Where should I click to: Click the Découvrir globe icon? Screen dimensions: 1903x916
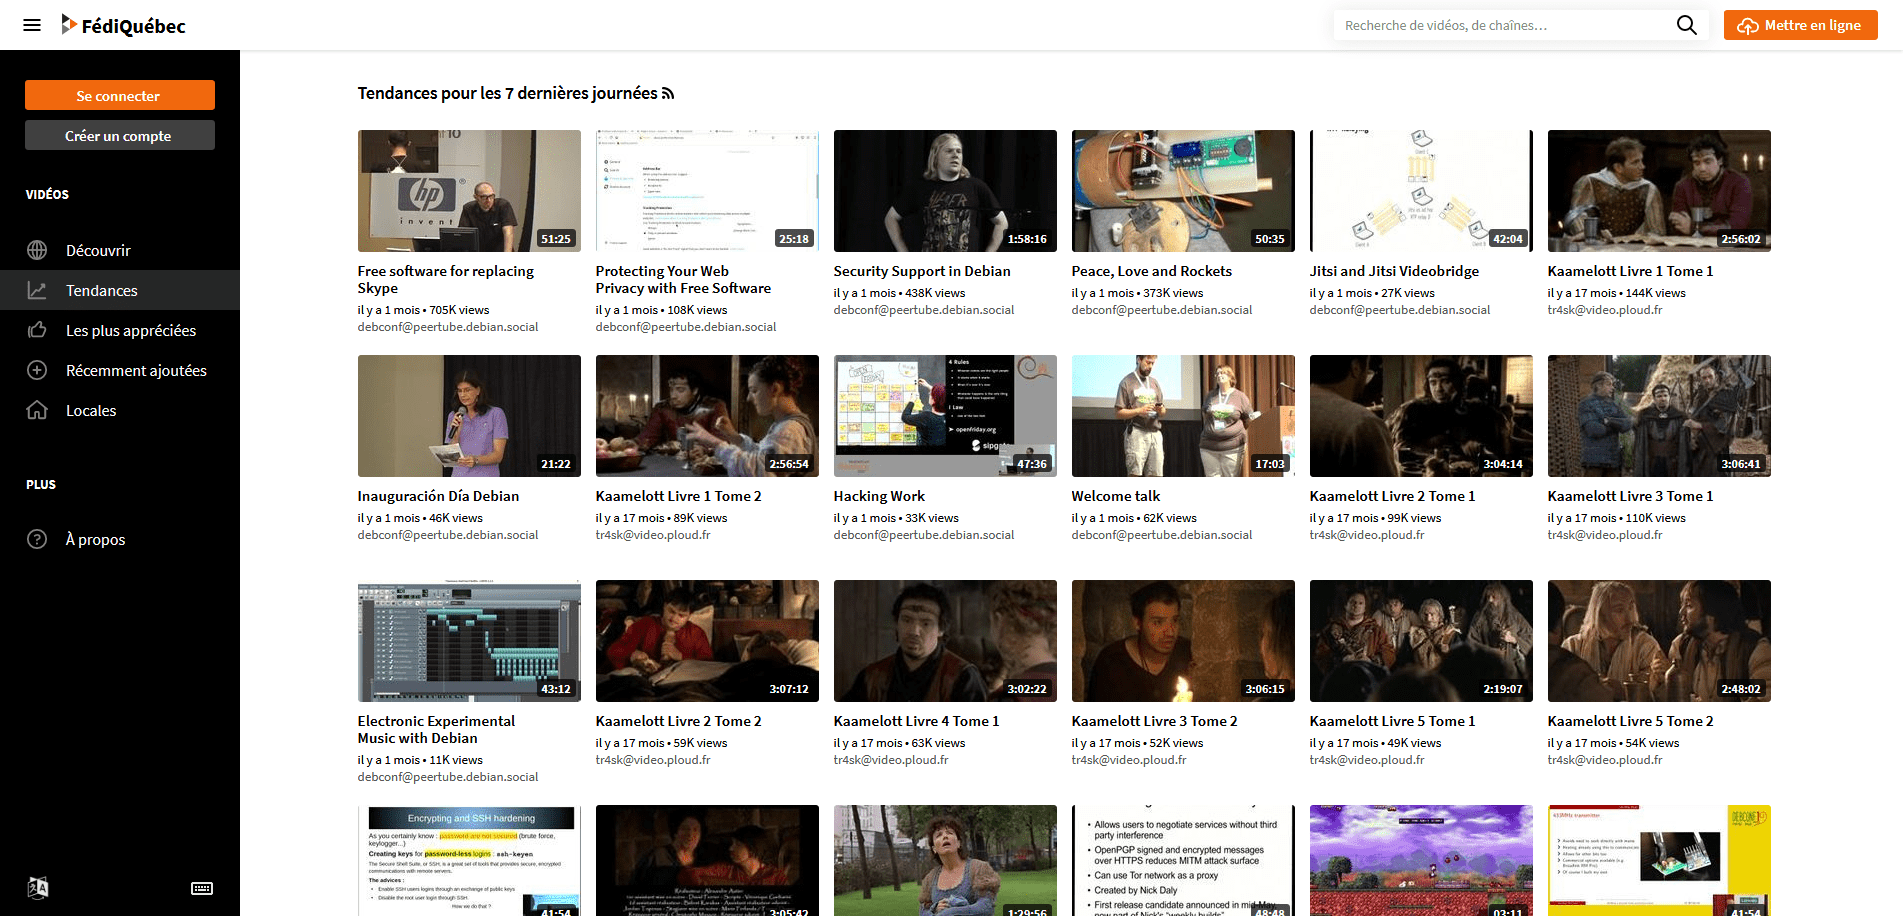click(x=37, y=250)
